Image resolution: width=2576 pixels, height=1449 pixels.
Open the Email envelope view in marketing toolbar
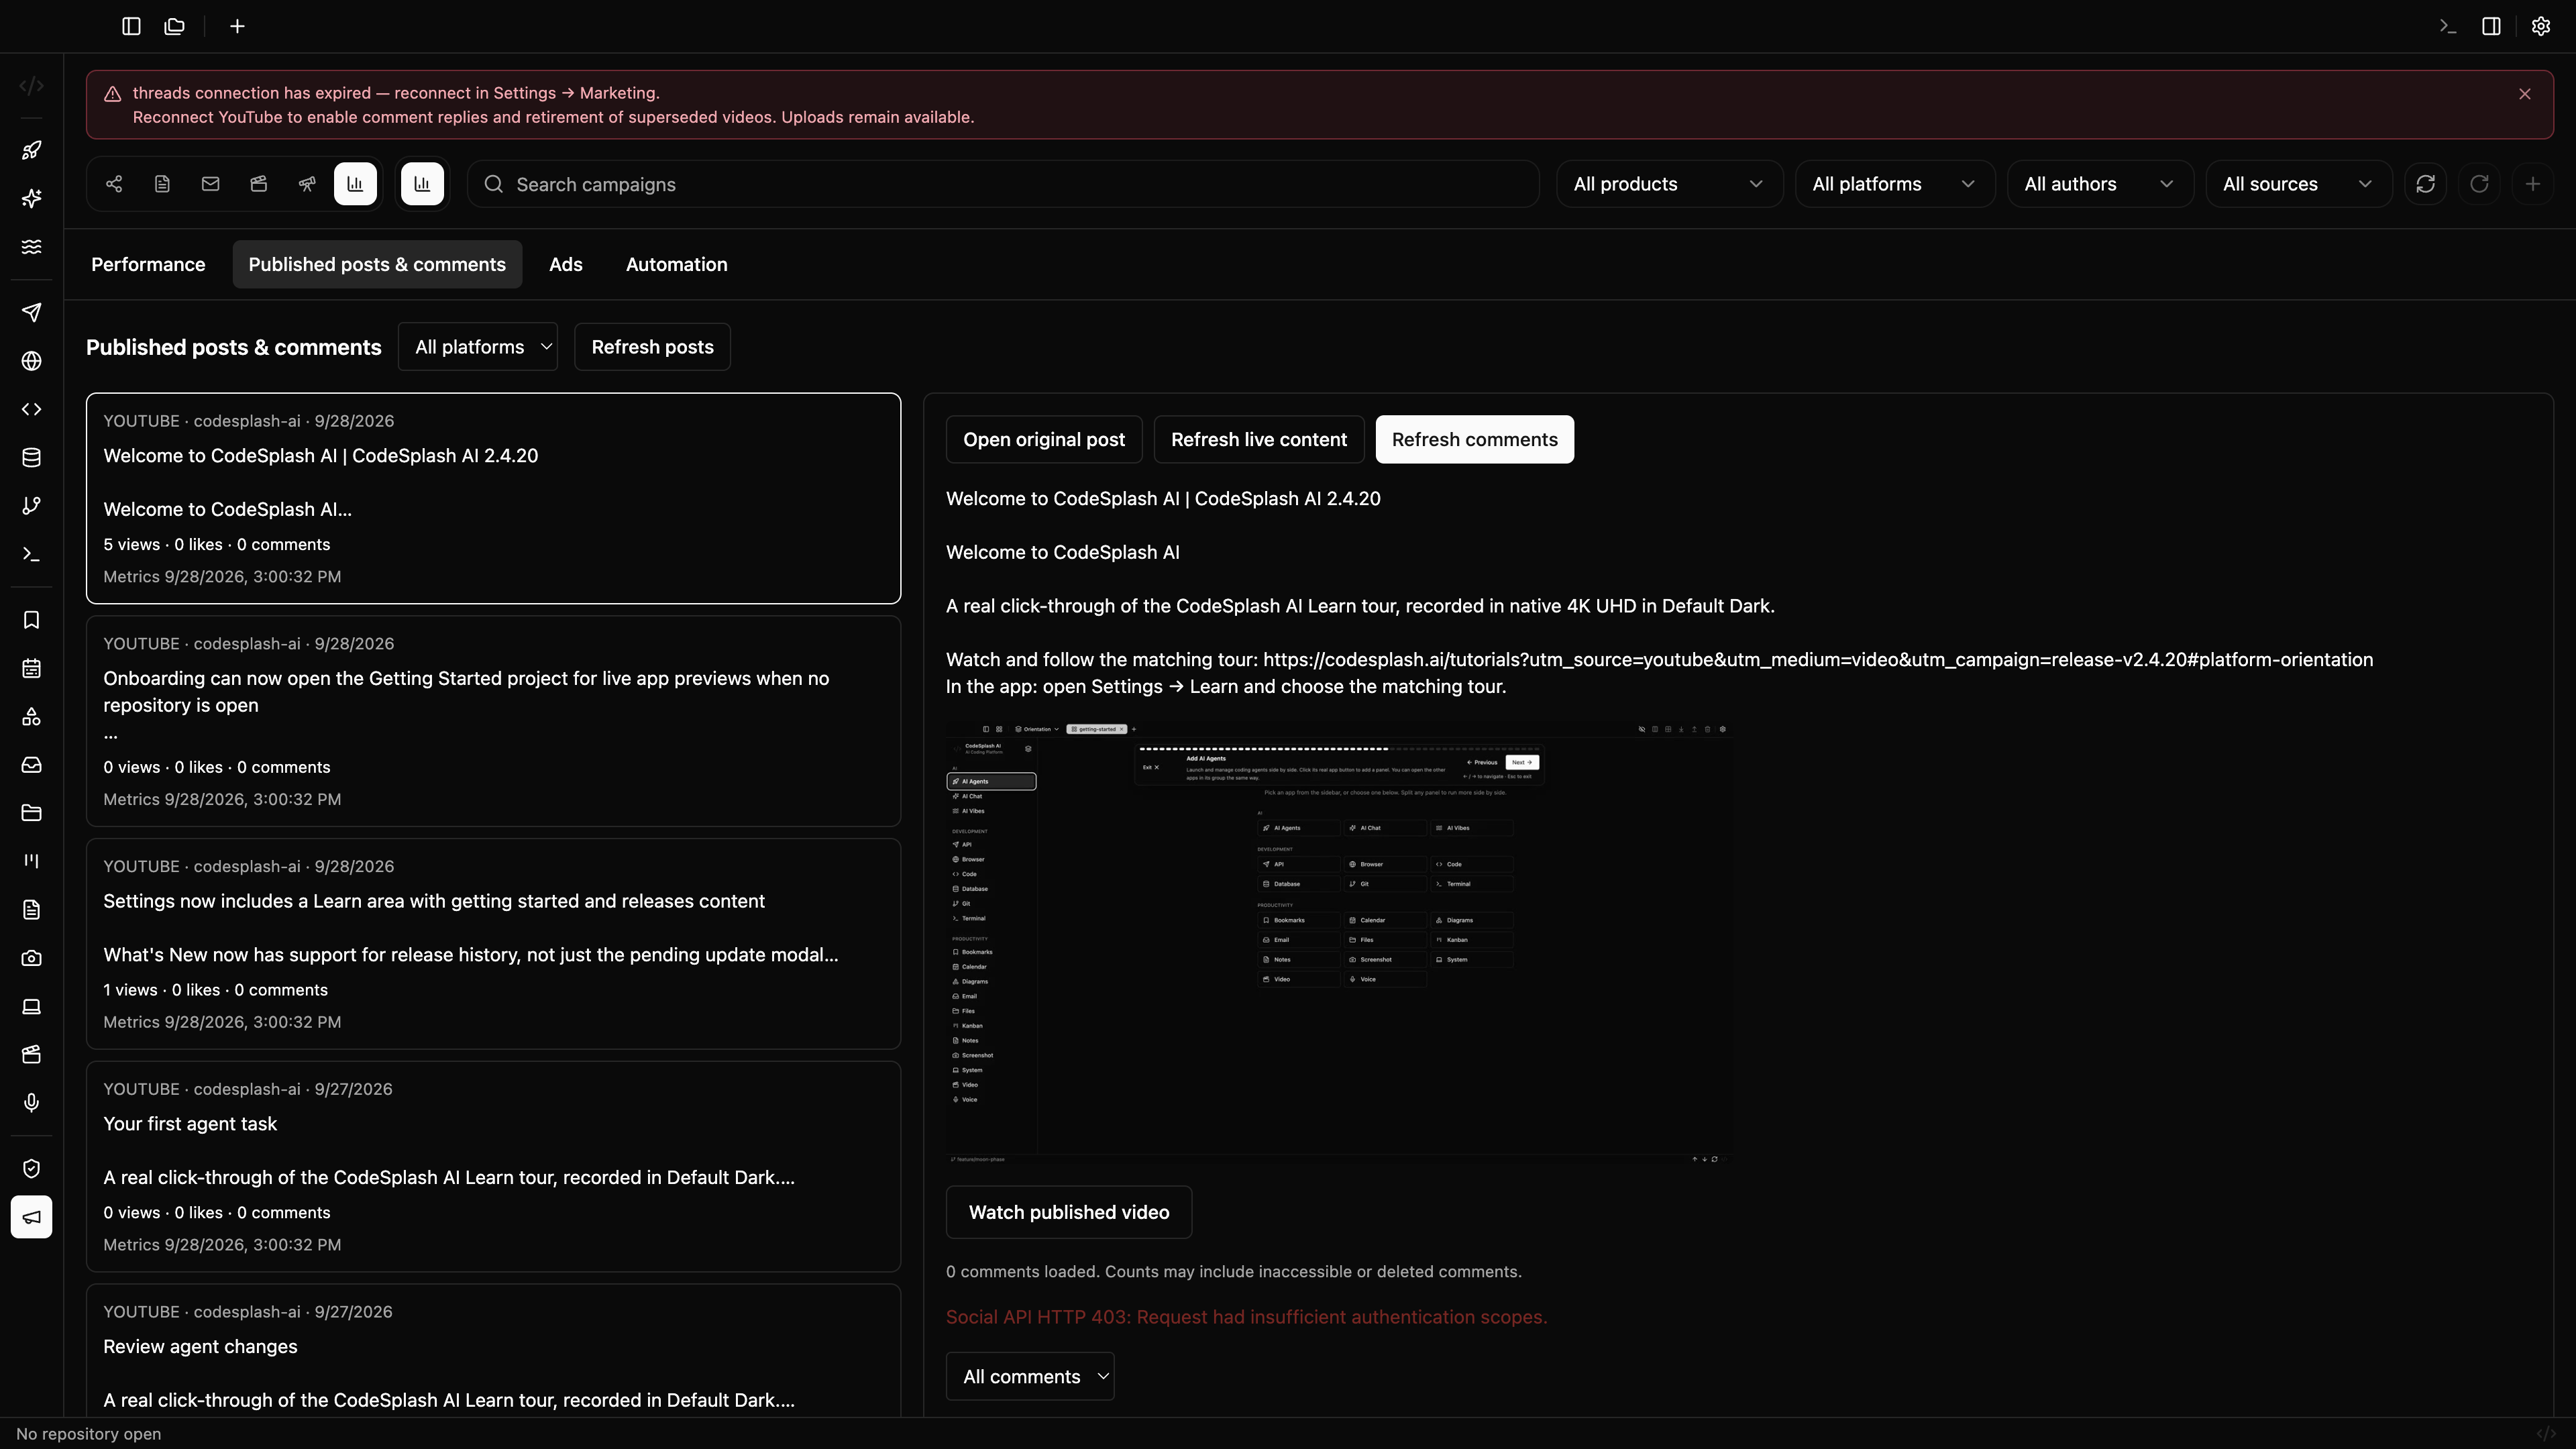click(210, 184)
